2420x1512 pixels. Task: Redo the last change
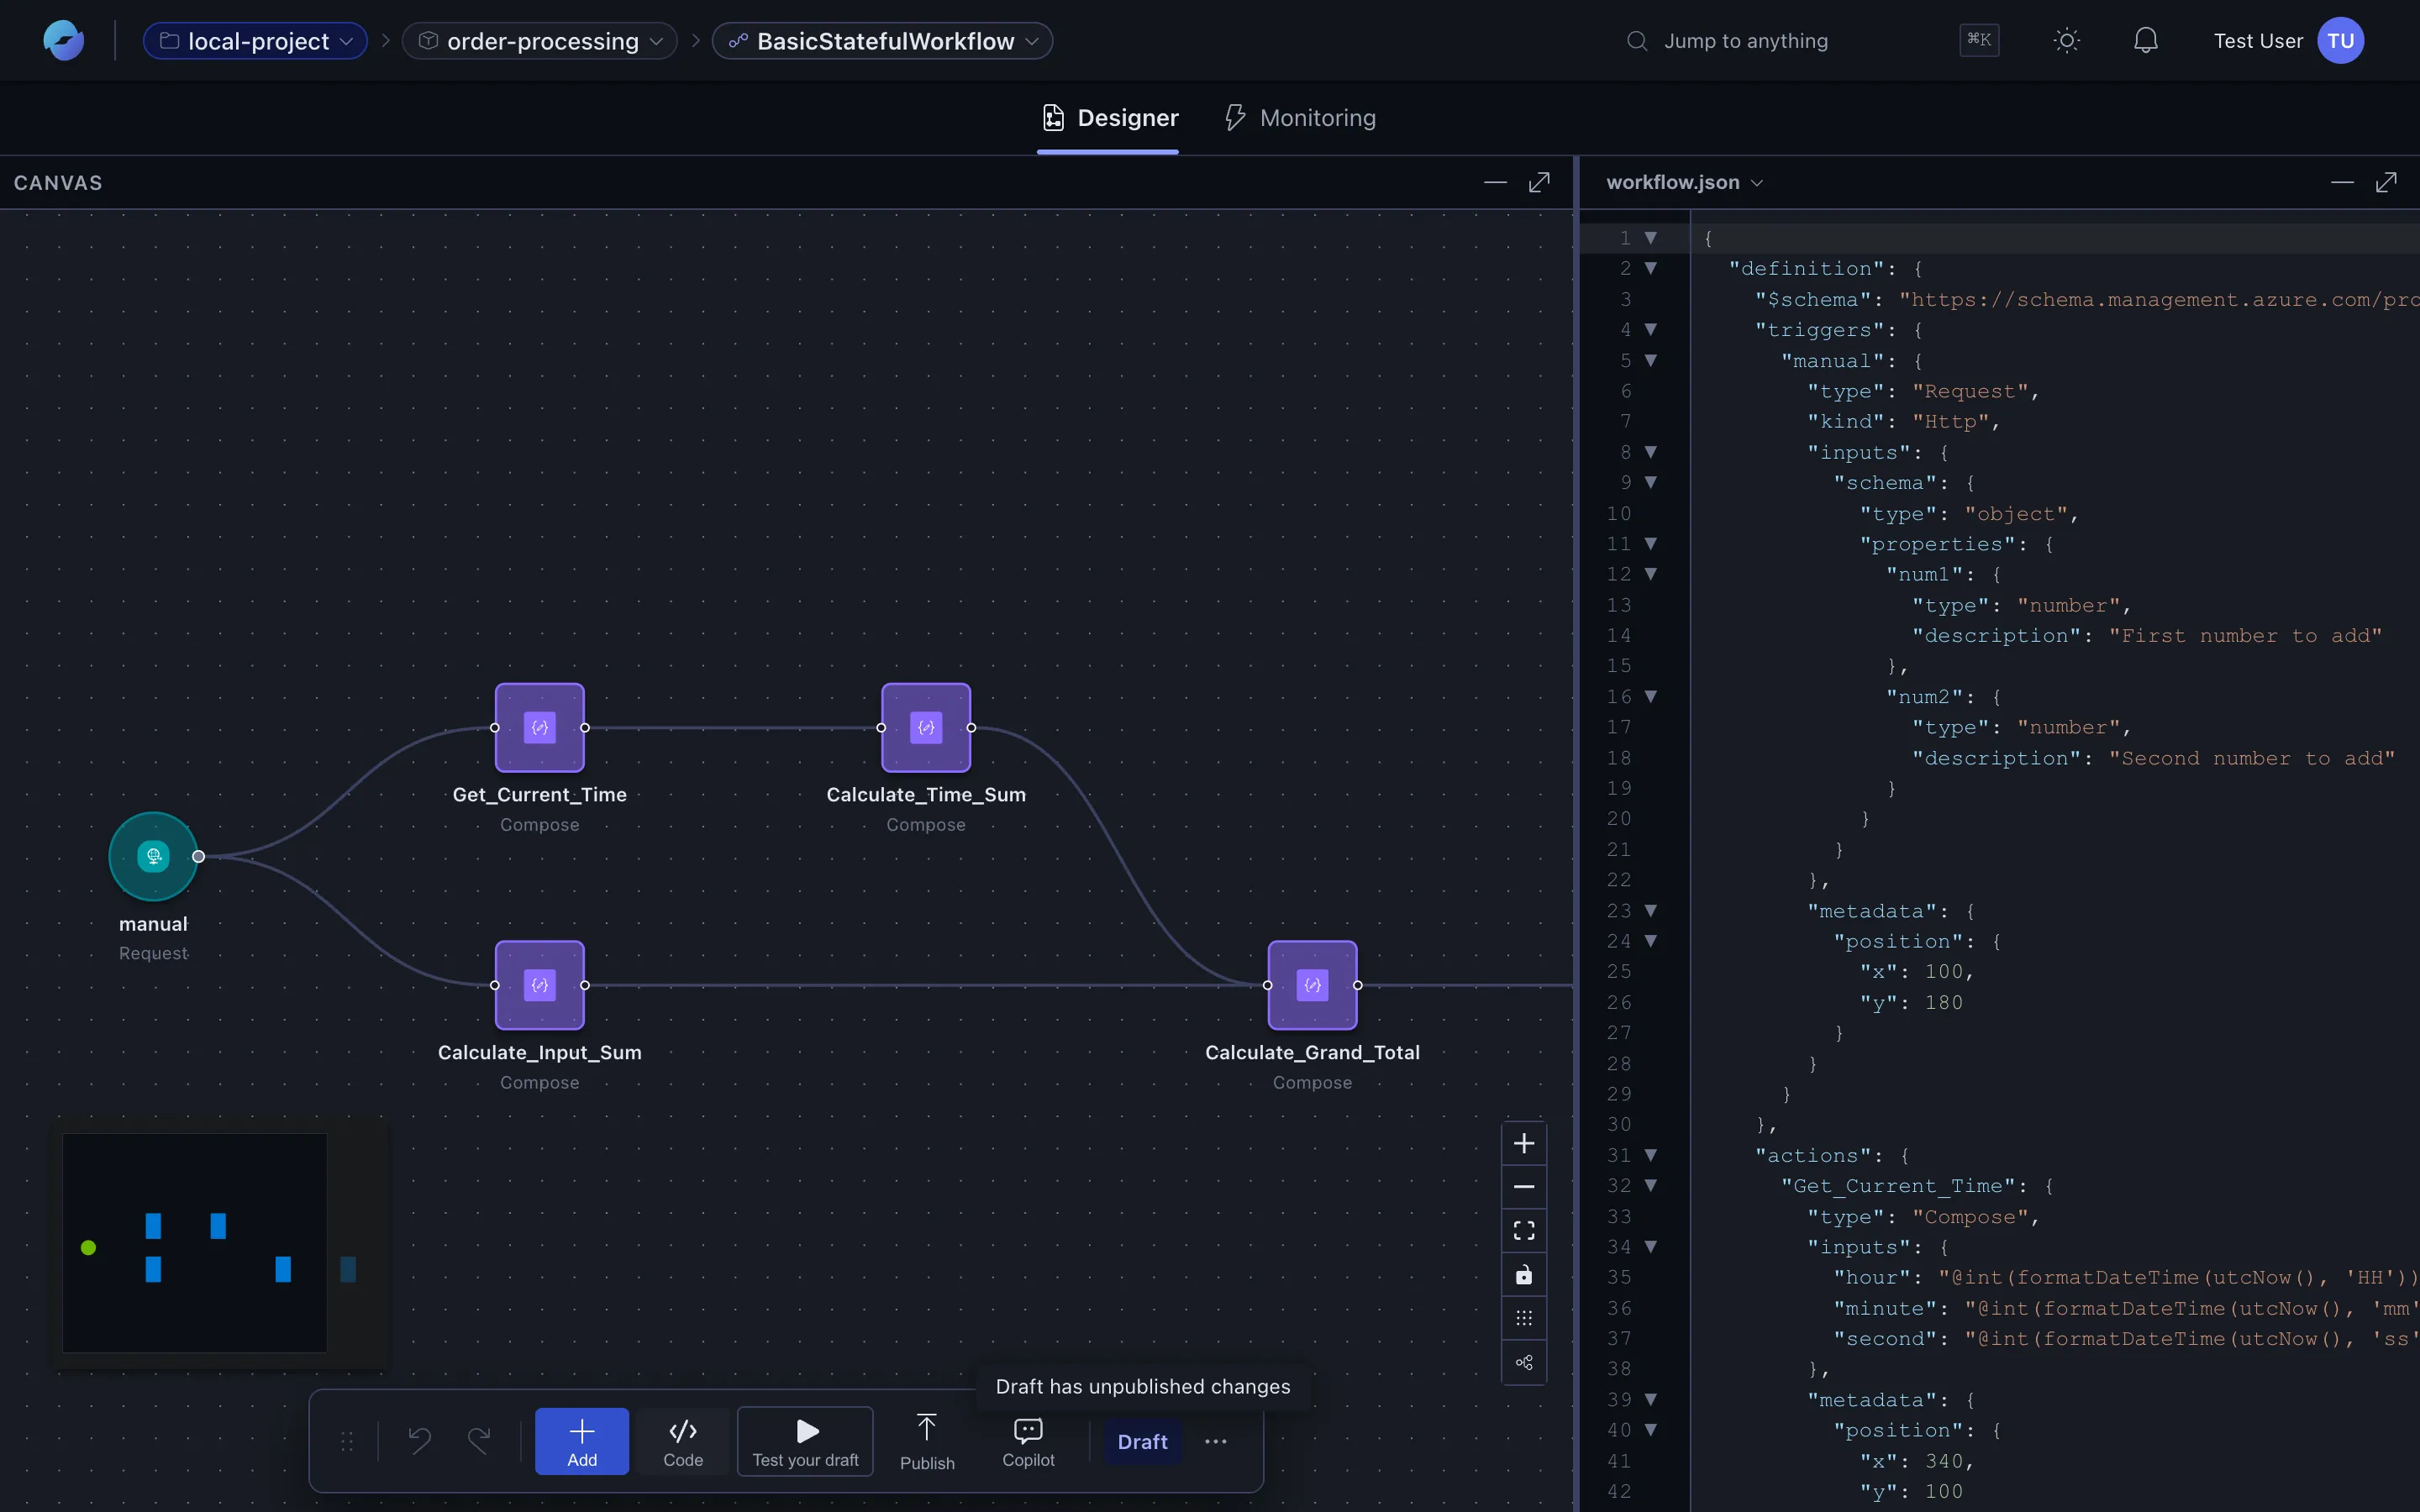pyautogui.click(x=479, y=1441)
